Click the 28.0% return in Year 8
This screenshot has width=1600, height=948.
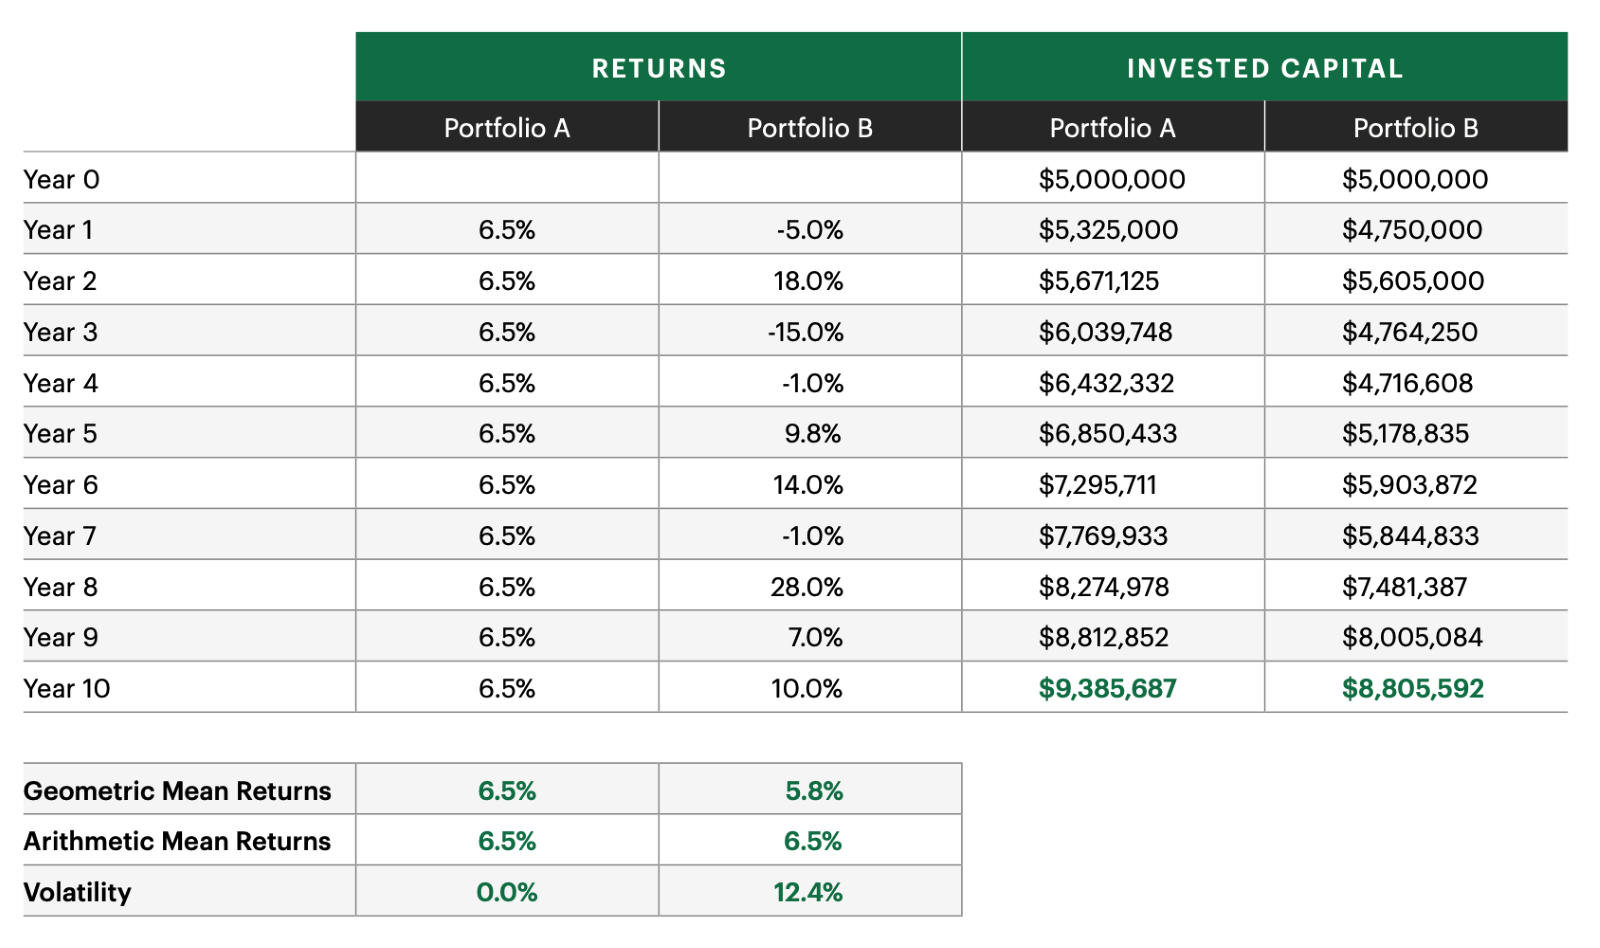tap(806, 587)
